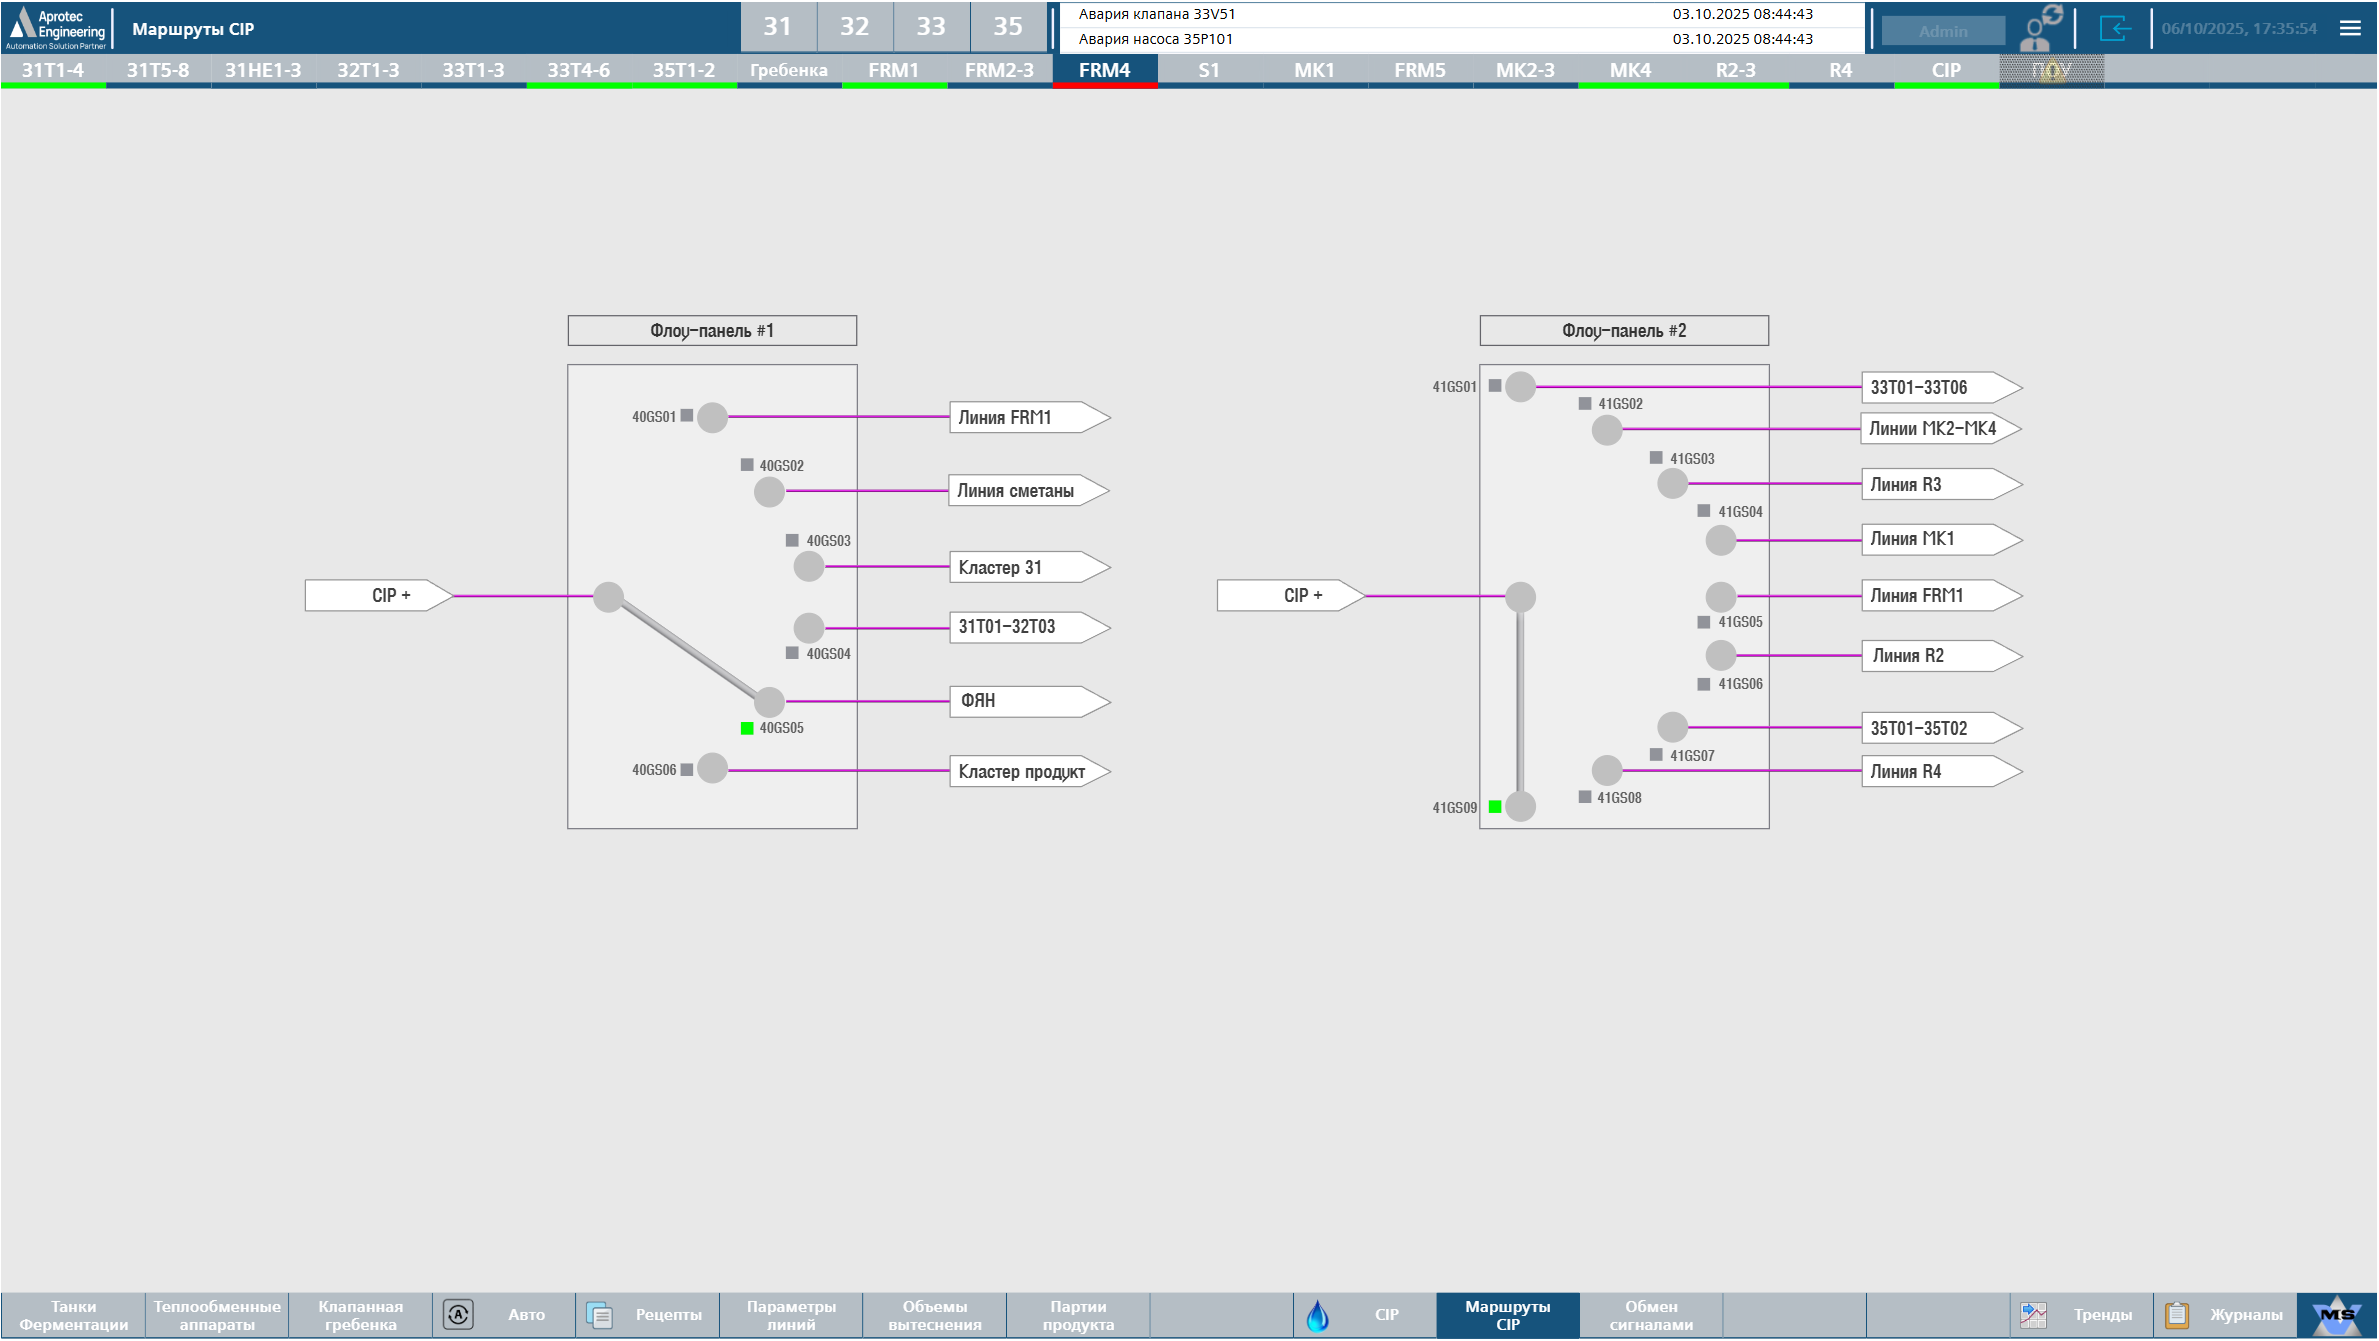The height and width of the screenshot is (1341, 2379).
Task: Open the hamburger menu icon
Action: (2350, 28)
